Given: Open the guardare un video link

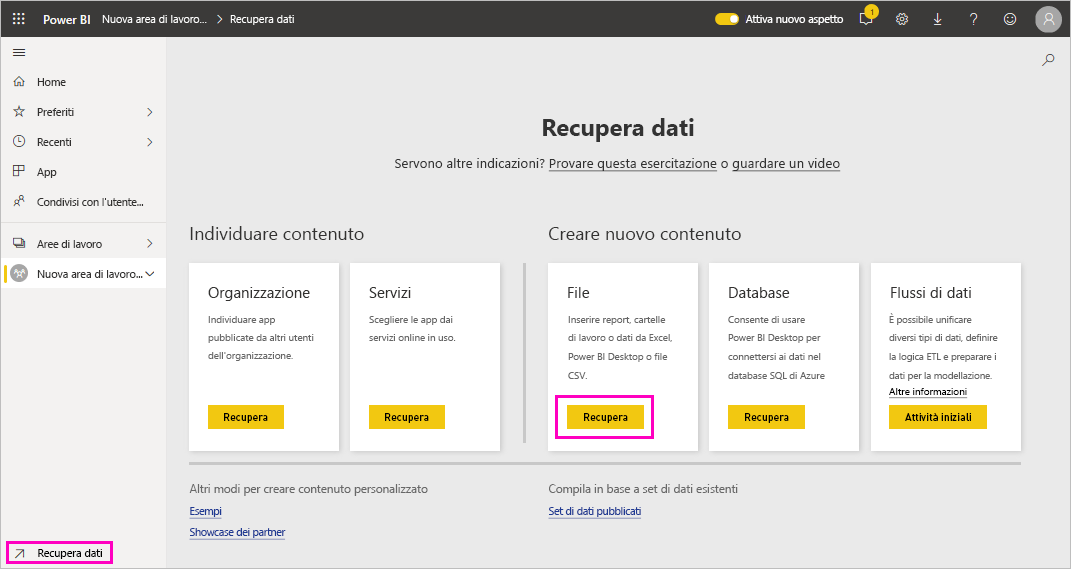Looking at the screenshot, I should pyautogui.click(x=786, y=164).
